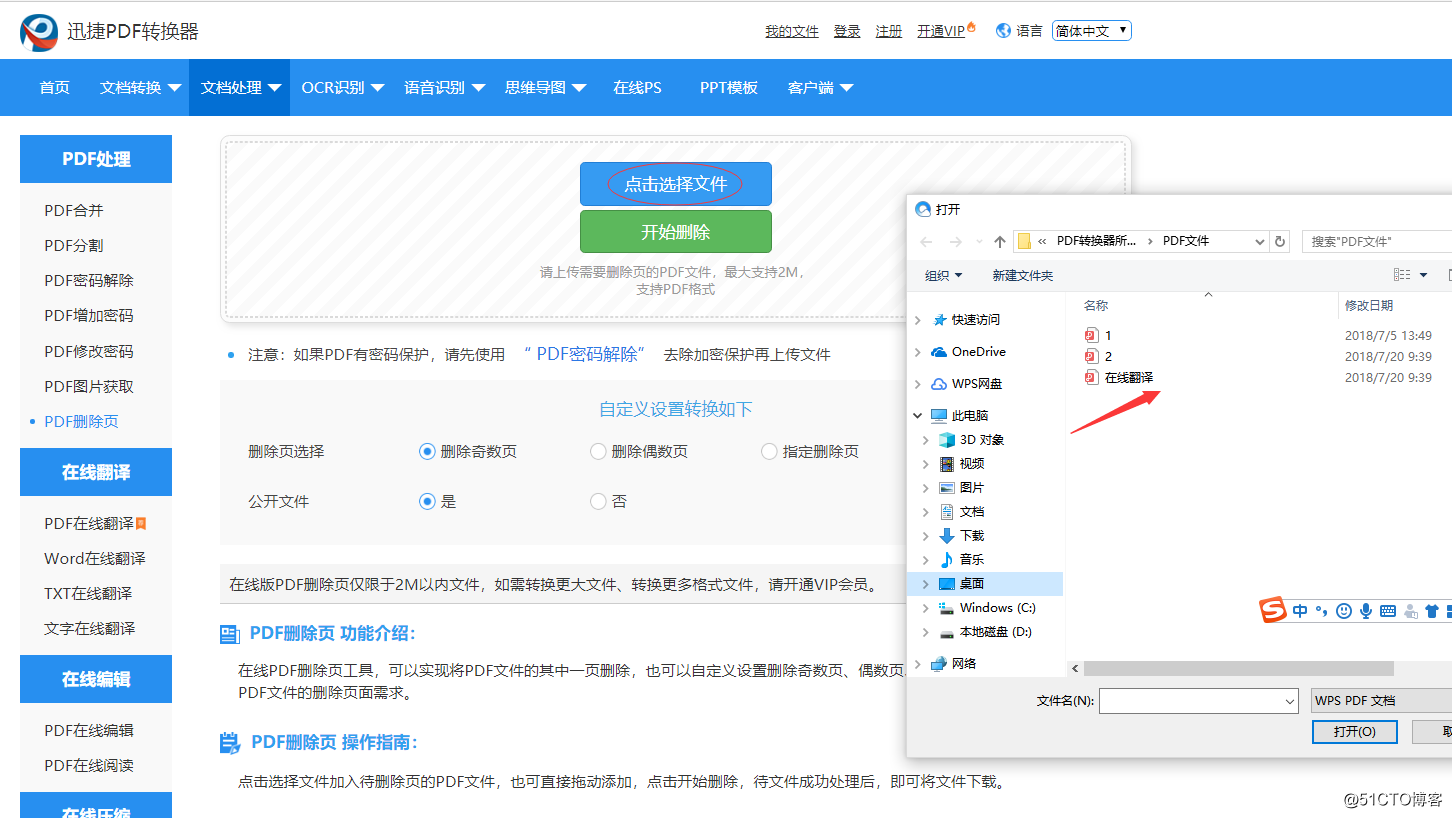Click 打开(O) in the file dialog

click(x=1355, y=732)
